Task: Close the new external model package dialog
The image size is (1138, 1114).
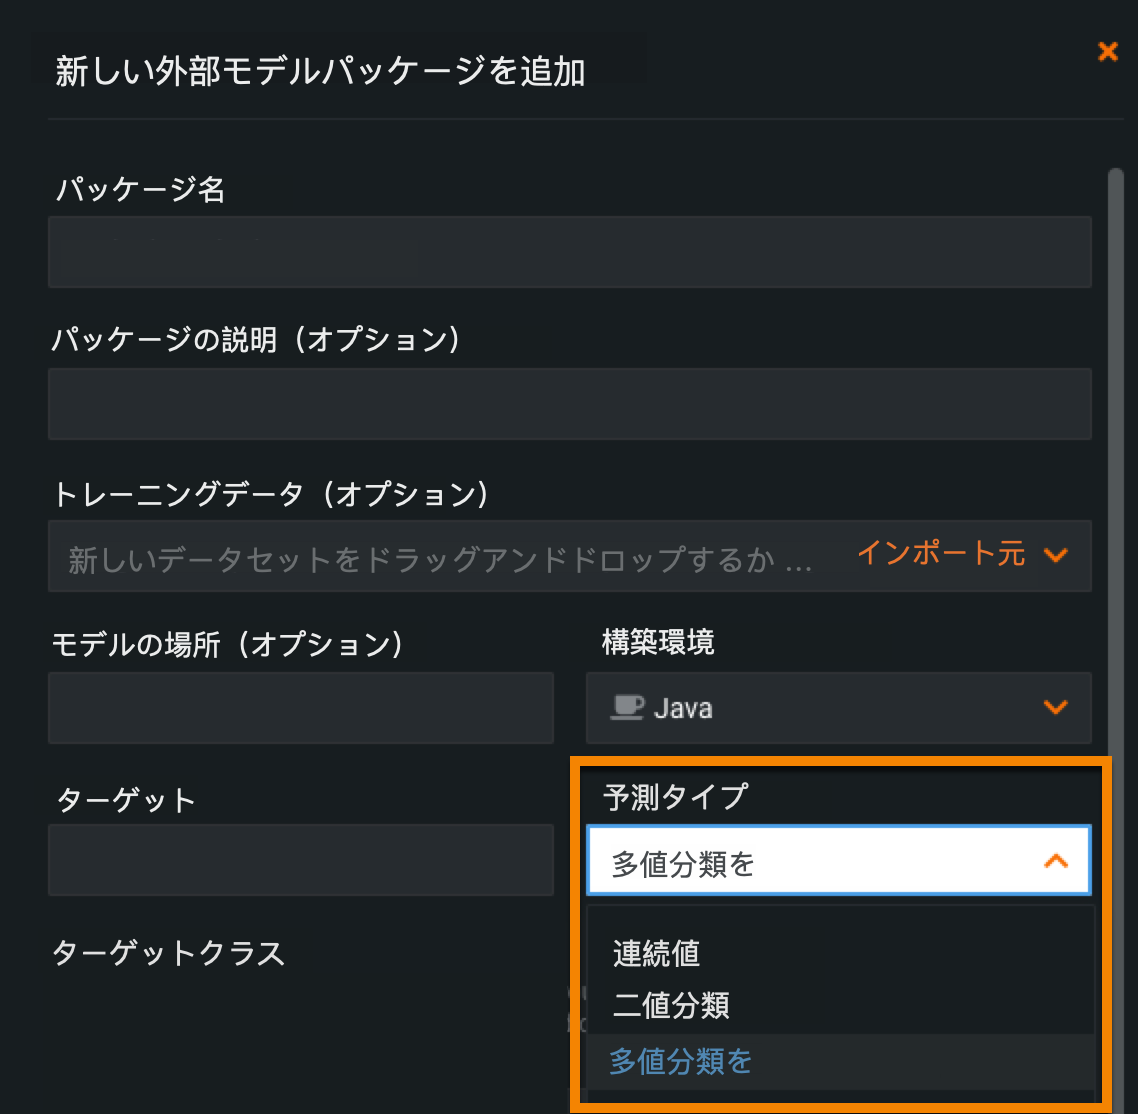Action: click(1107, 52)
